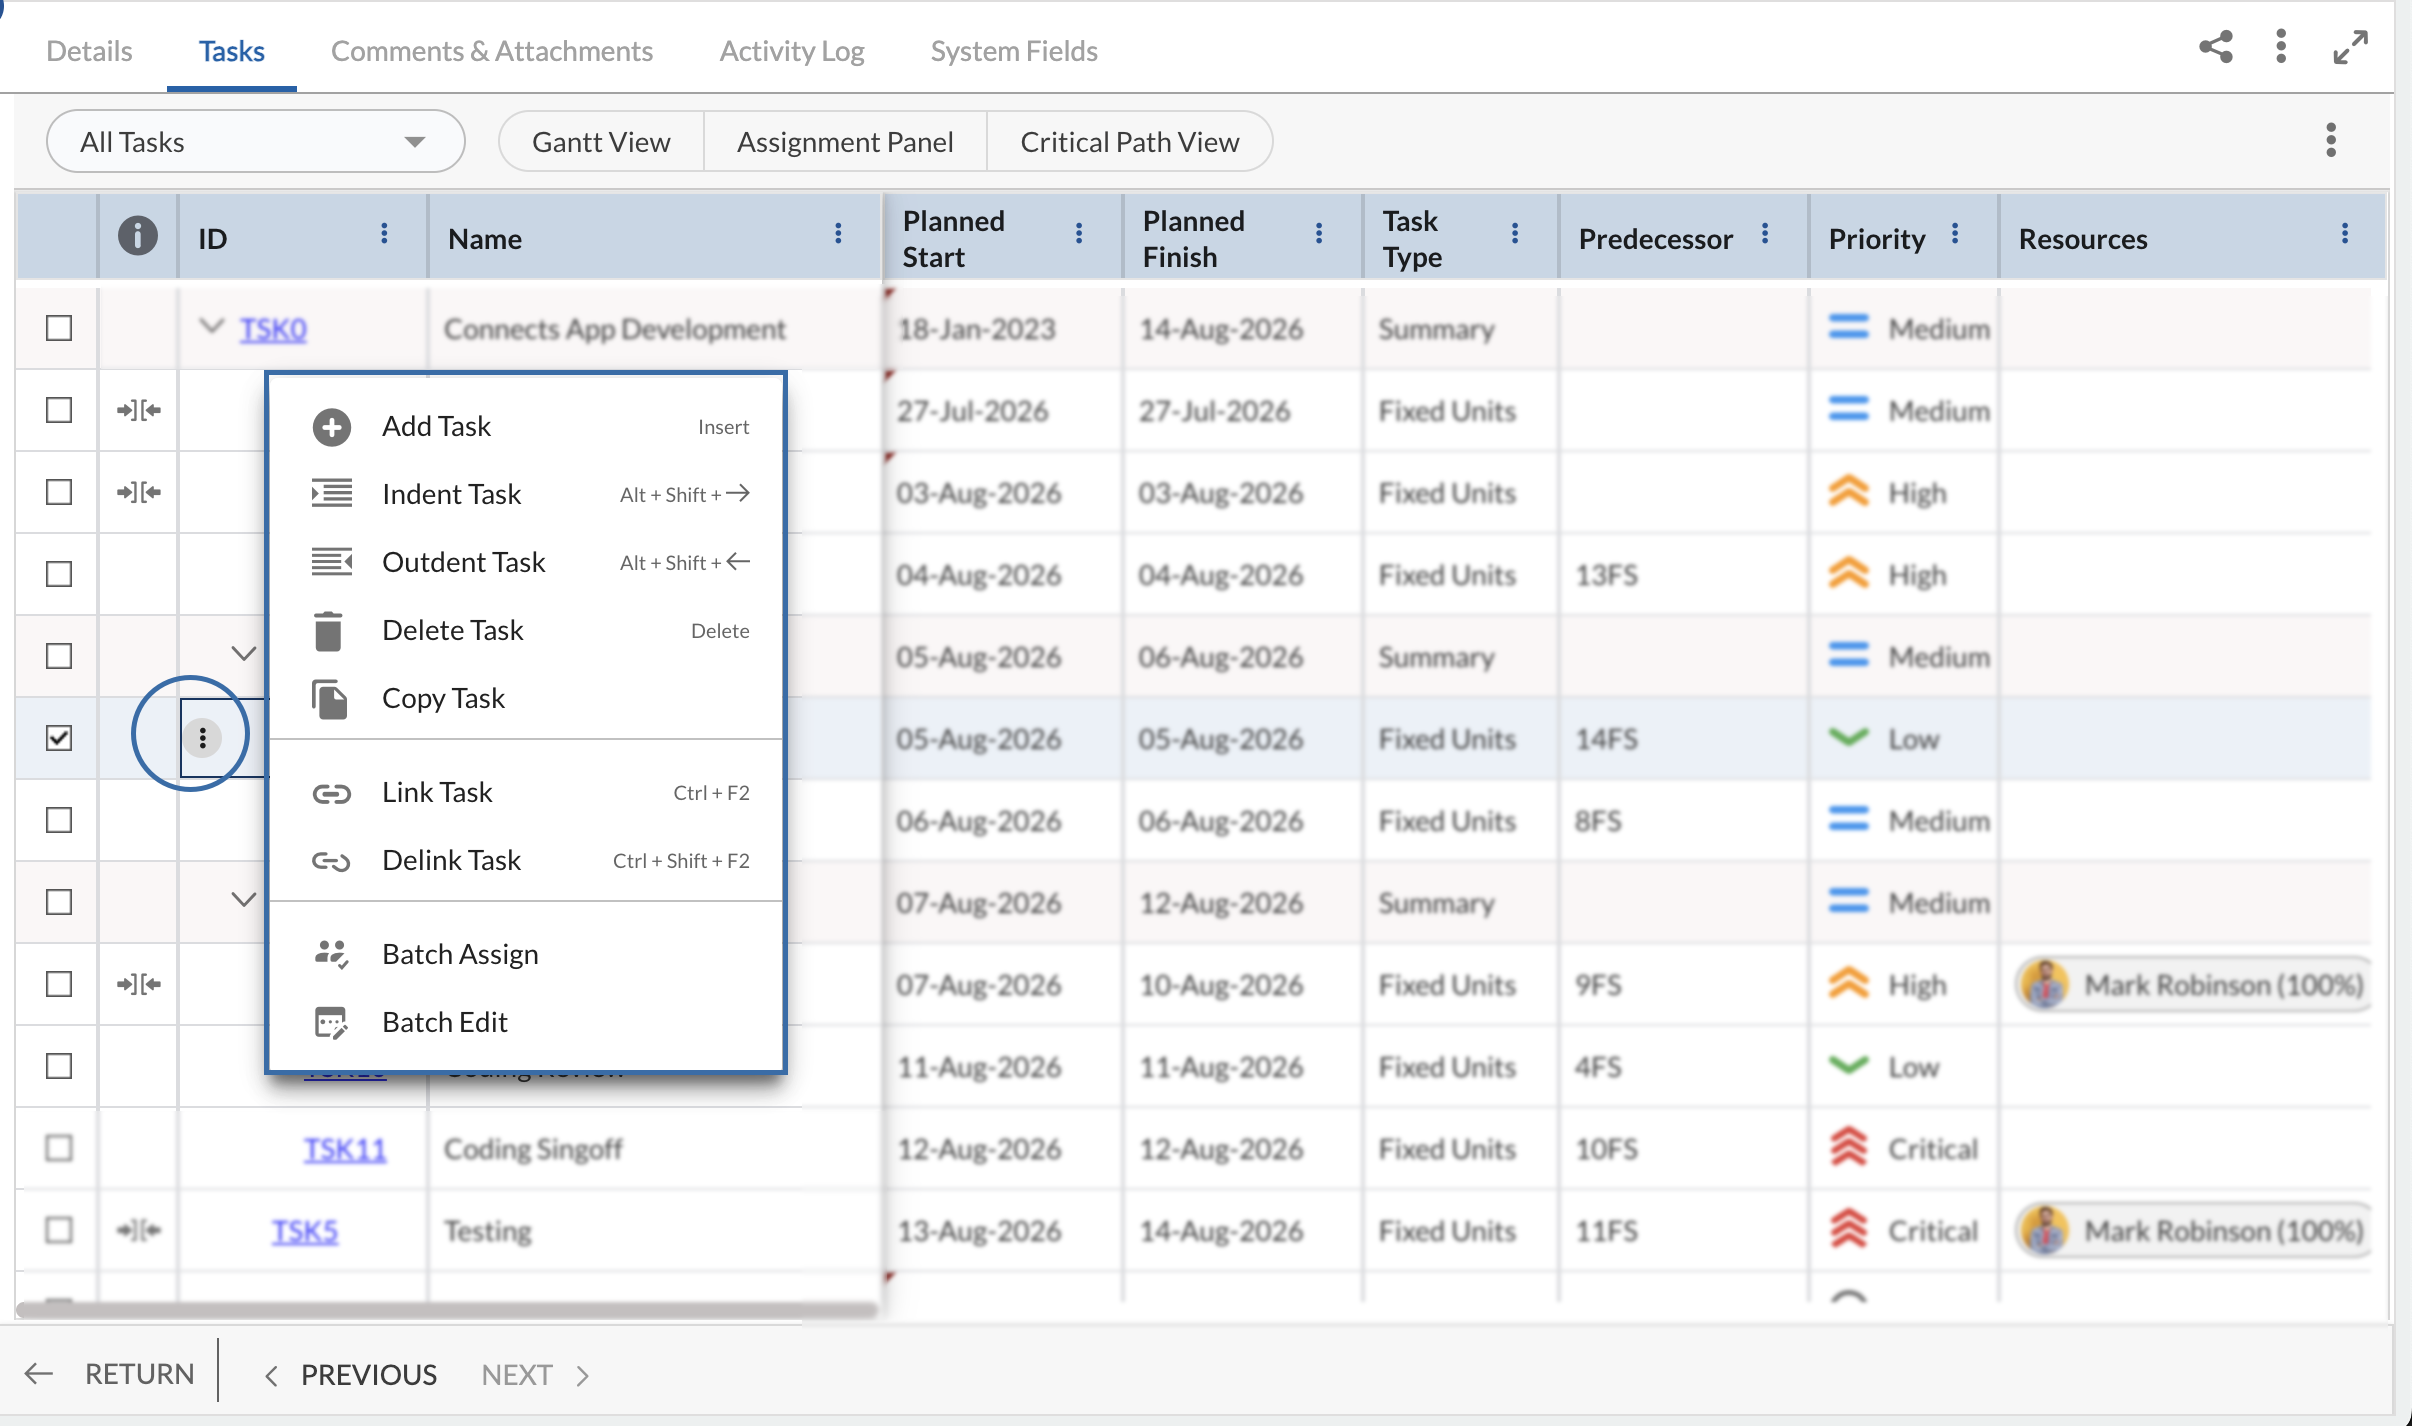2412x1426 pixels.
Task: Open the Gantt View button
Action: [x=601, y=141]
